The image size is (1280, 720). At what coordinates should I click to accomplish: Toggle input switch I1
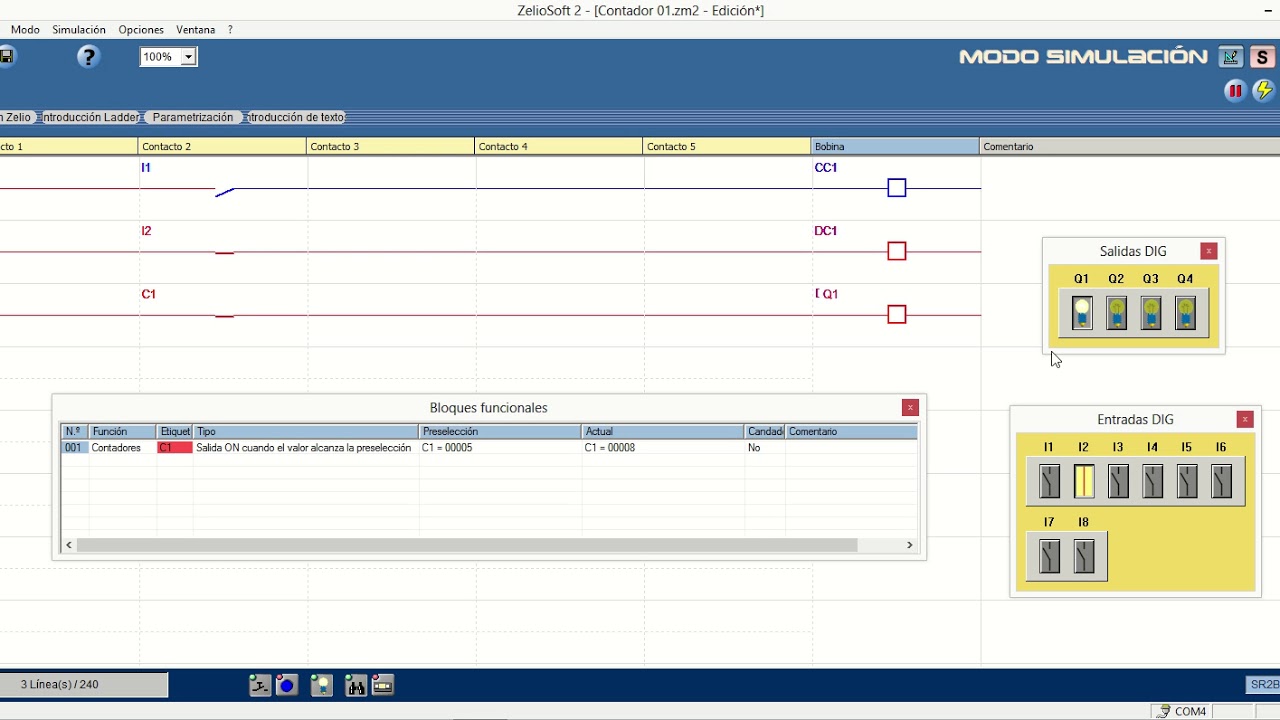(1049, 481)
